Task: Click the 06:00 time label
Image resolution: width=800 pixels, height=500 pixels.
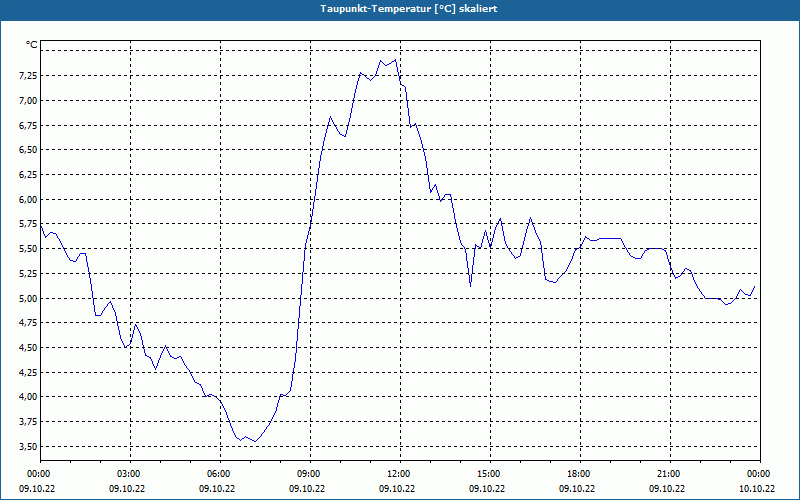Action: pyautogui.click(x=220, y=474)
